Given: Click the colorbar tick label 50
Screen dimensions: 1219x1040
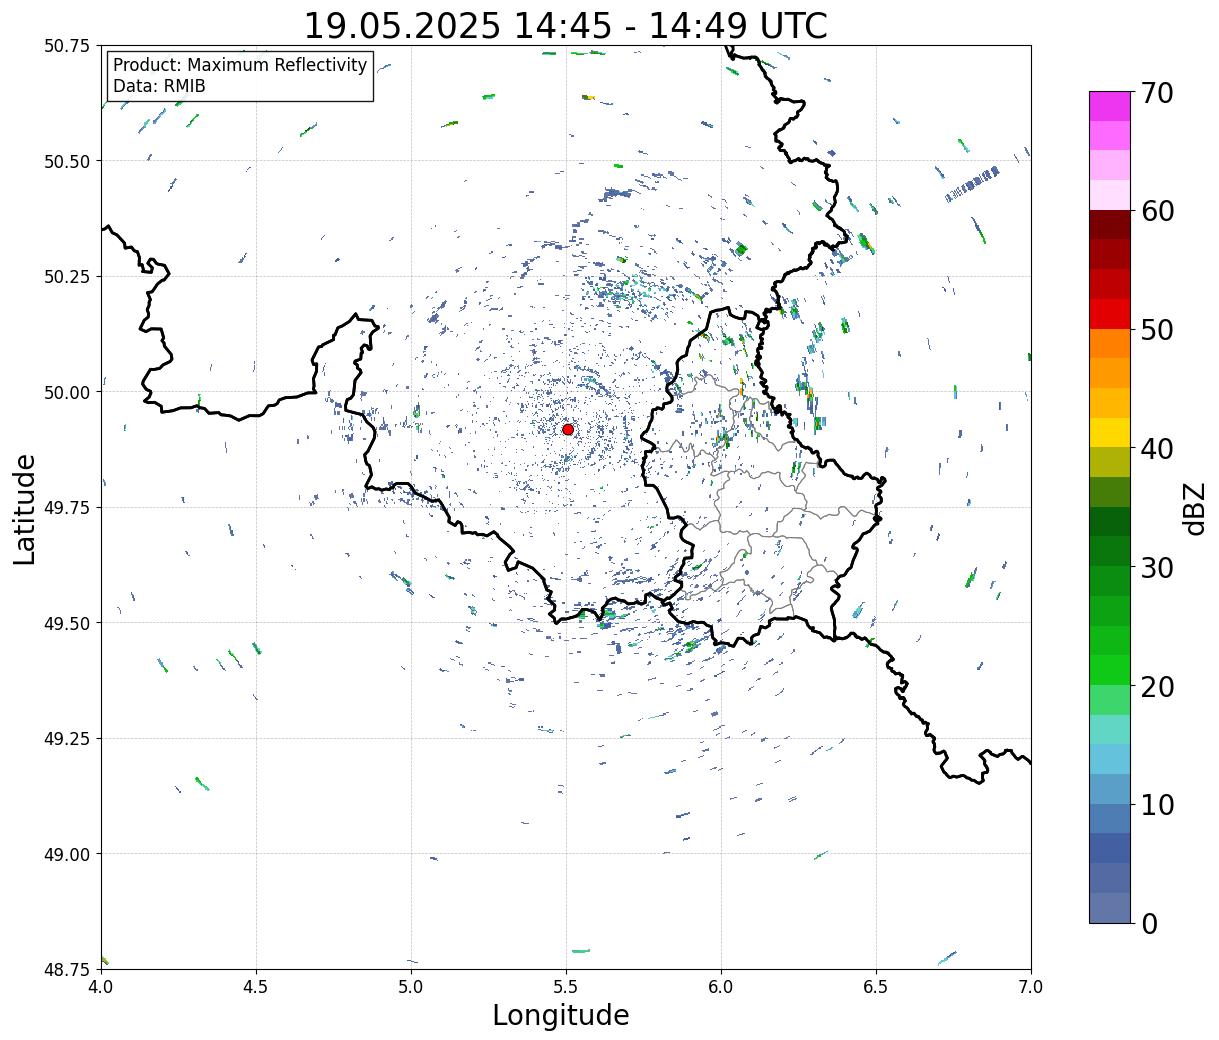Looking at the screenshot, I should click(x=1157, y=330).
